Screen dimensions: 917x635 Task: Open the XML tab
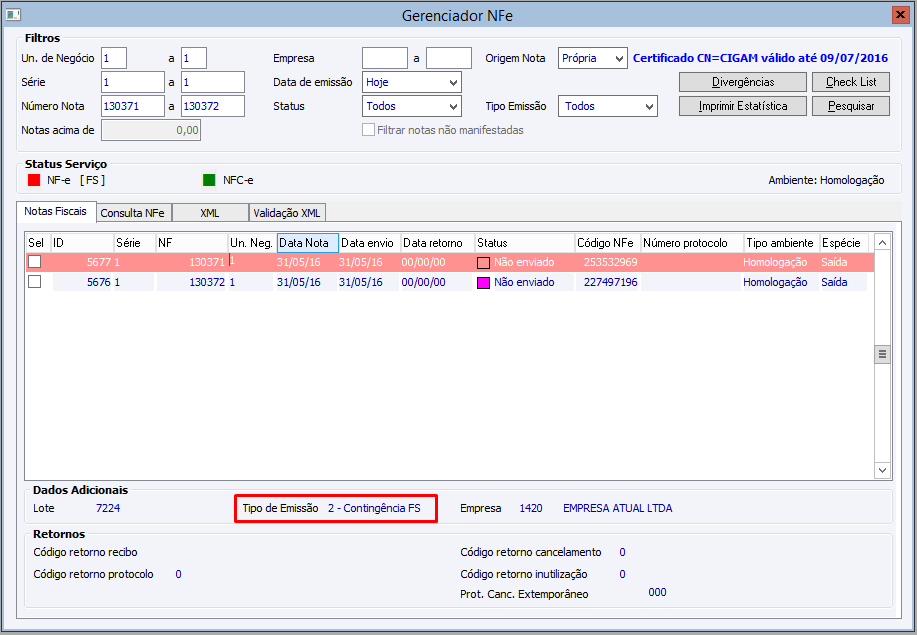[x=210, y=213]
